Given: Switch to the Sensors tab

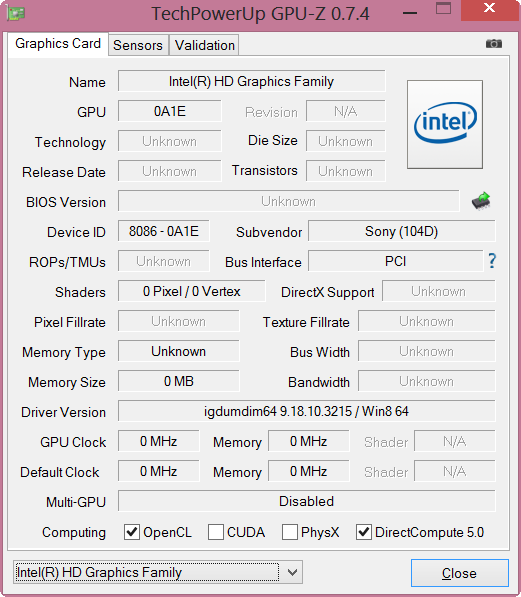Looking at the screenshot, I should click(x=138, y=45).
